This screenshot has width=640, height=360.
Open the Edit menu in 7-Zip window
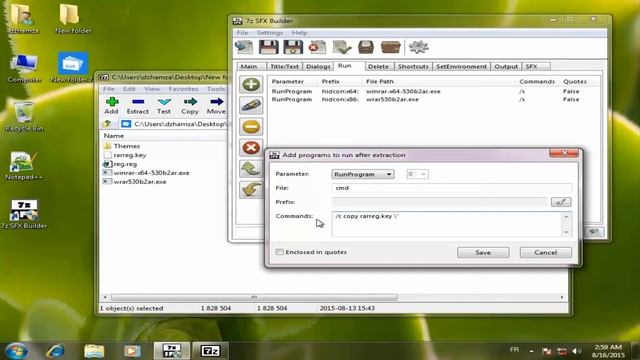(129, 89)
